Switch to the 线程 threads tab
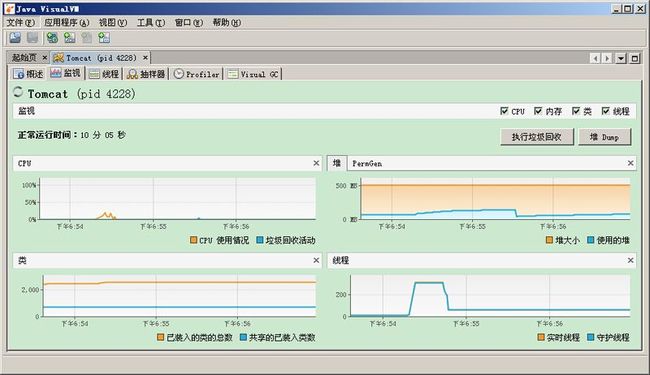The height and width of the screenshot is (375, 650). click(104, 74)
